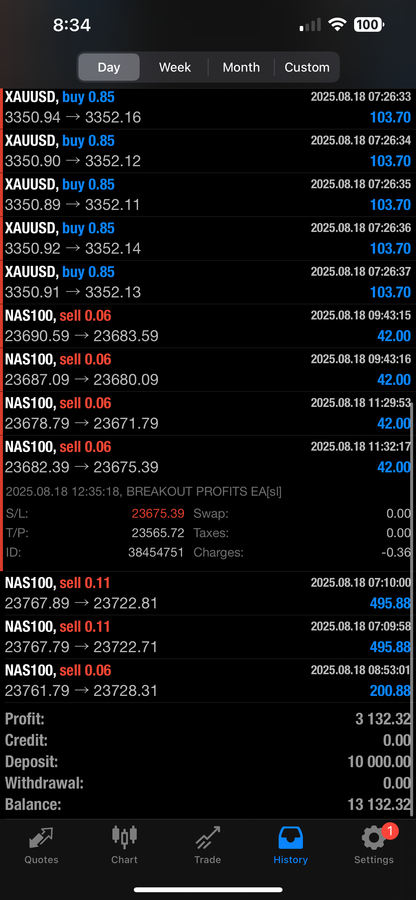Tap the battery indicator in status bar

pyautogui.click(x=368, y=25)
